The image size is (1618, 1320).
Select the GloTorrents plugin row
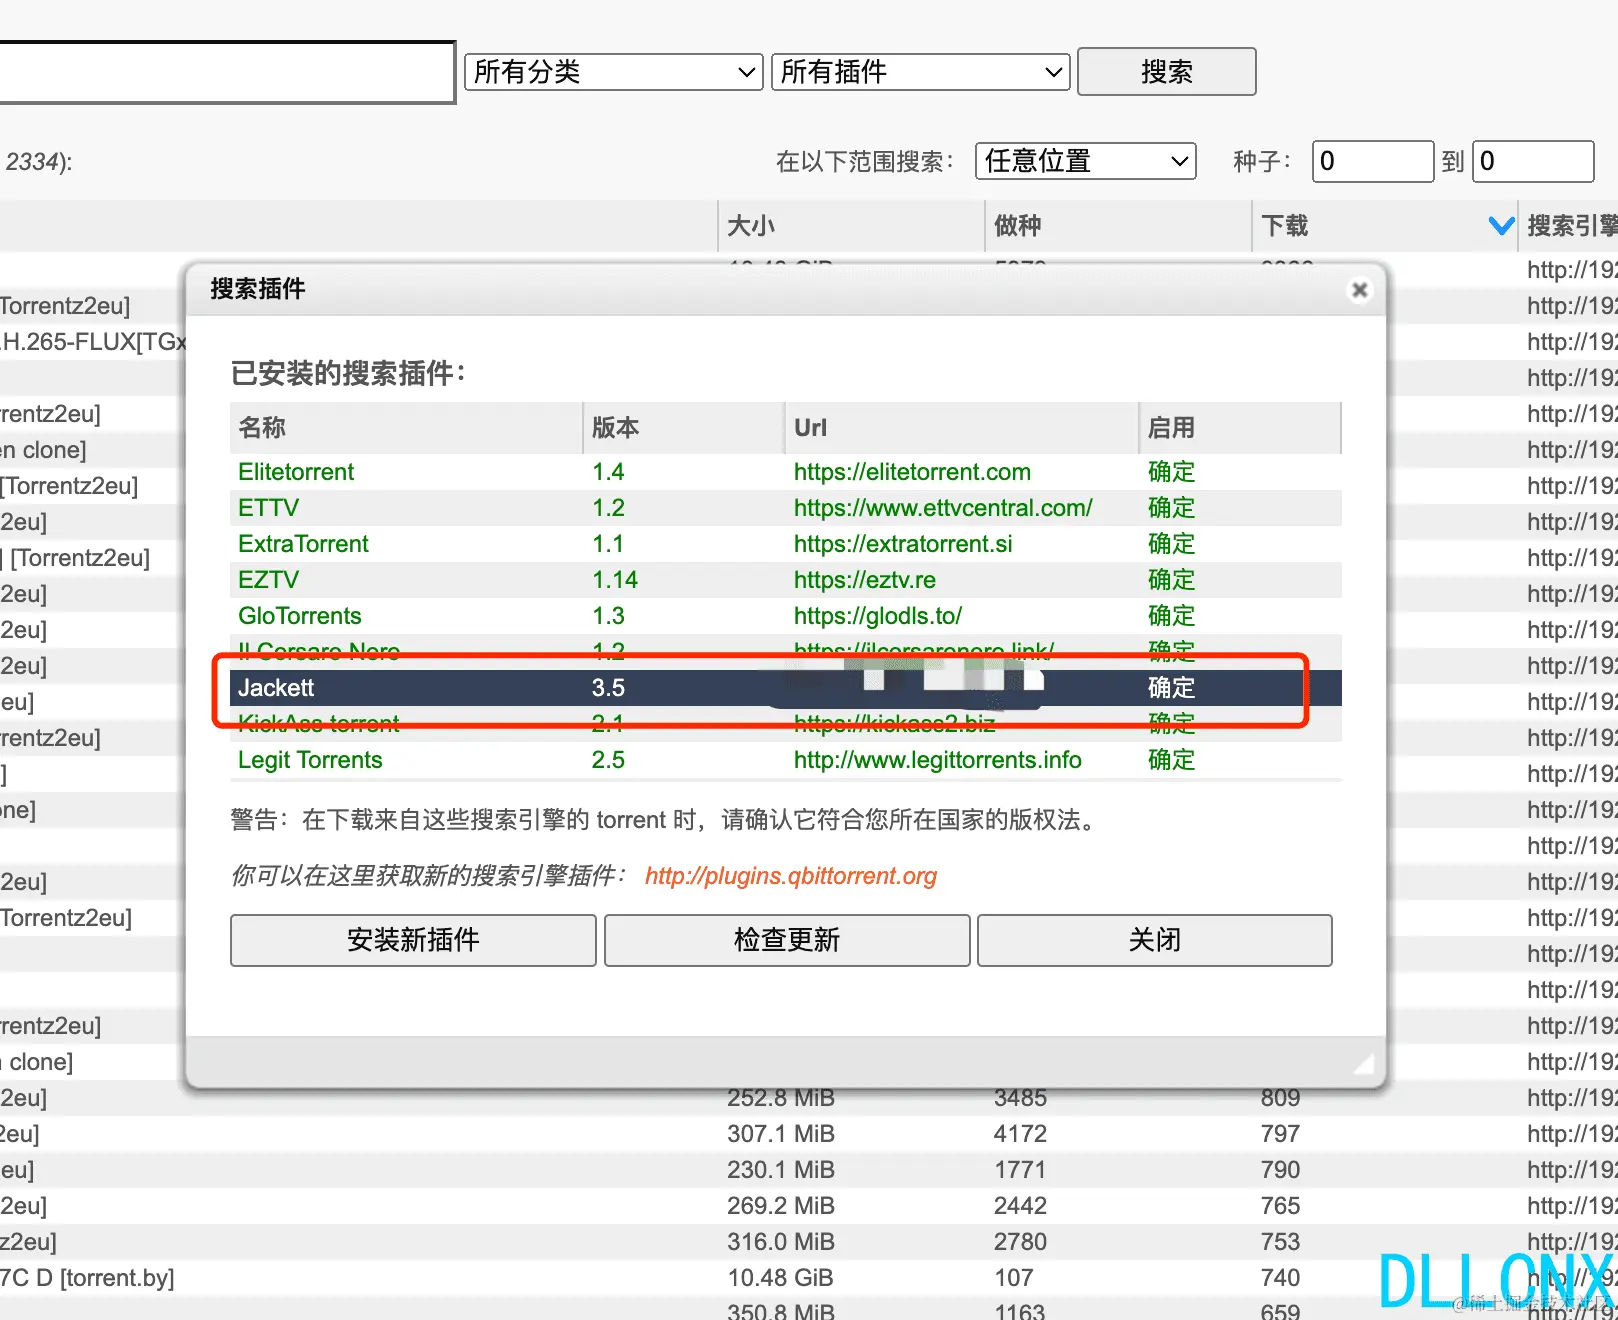point(785,616)
